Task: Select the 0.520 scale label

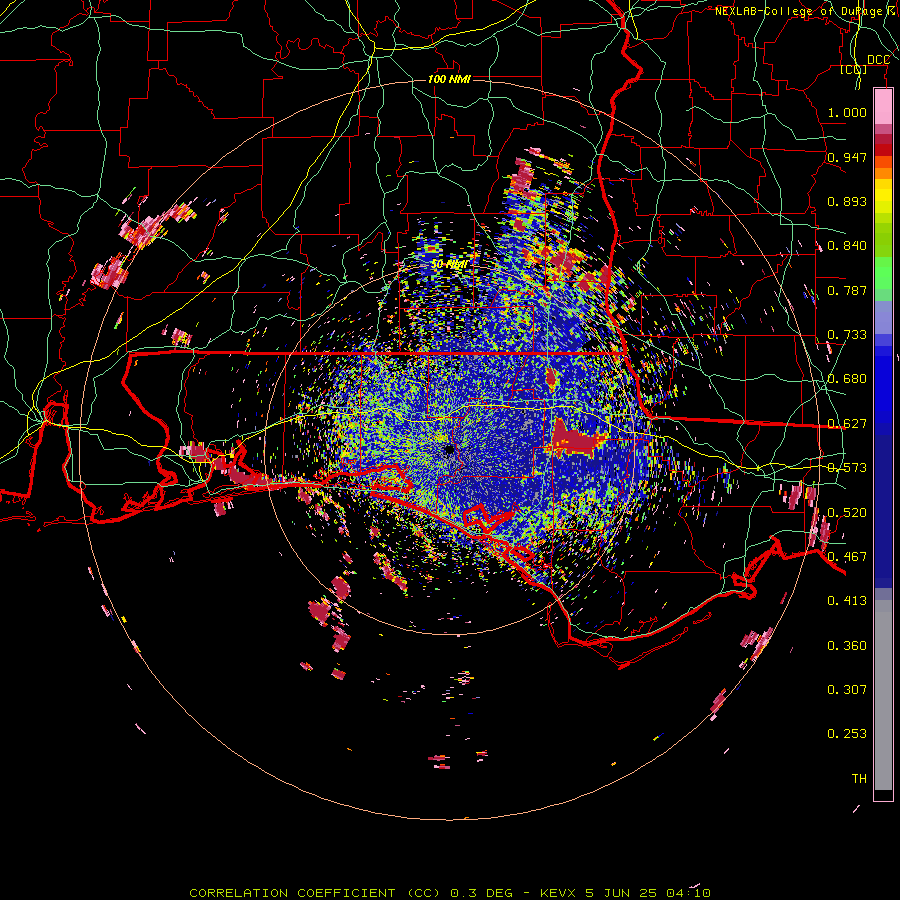Action: point(847,513)
